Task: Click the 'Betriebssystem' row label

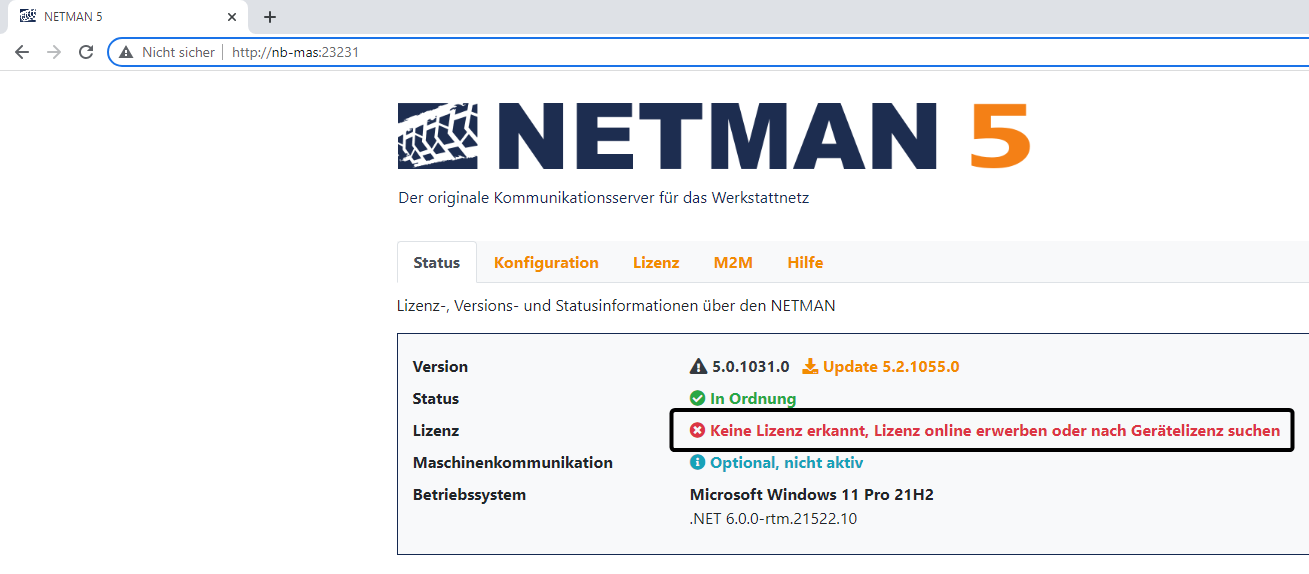Action: pyautogui.click(x=469, y=495)
